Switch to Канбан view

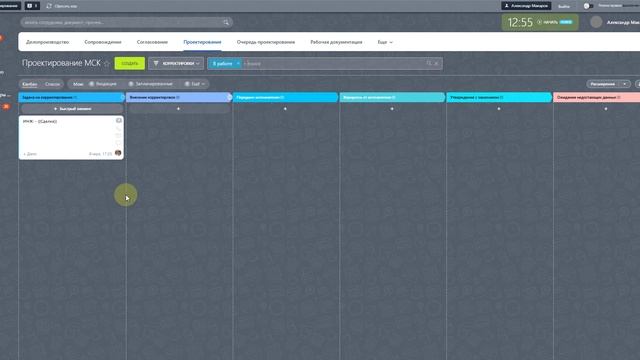30,84
